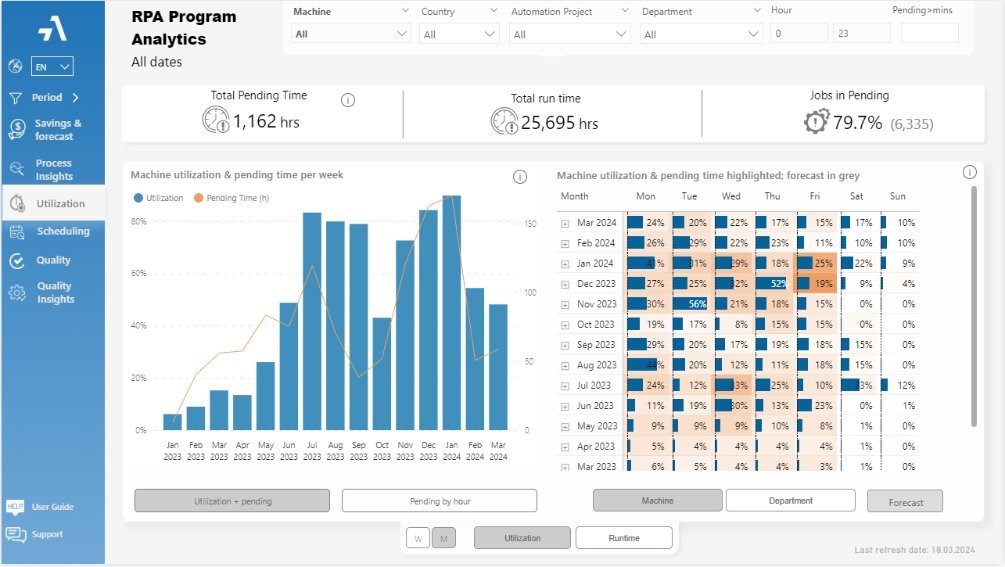Expand the Jan 2024 month row
1005x567 pixels.
point(565,264)
